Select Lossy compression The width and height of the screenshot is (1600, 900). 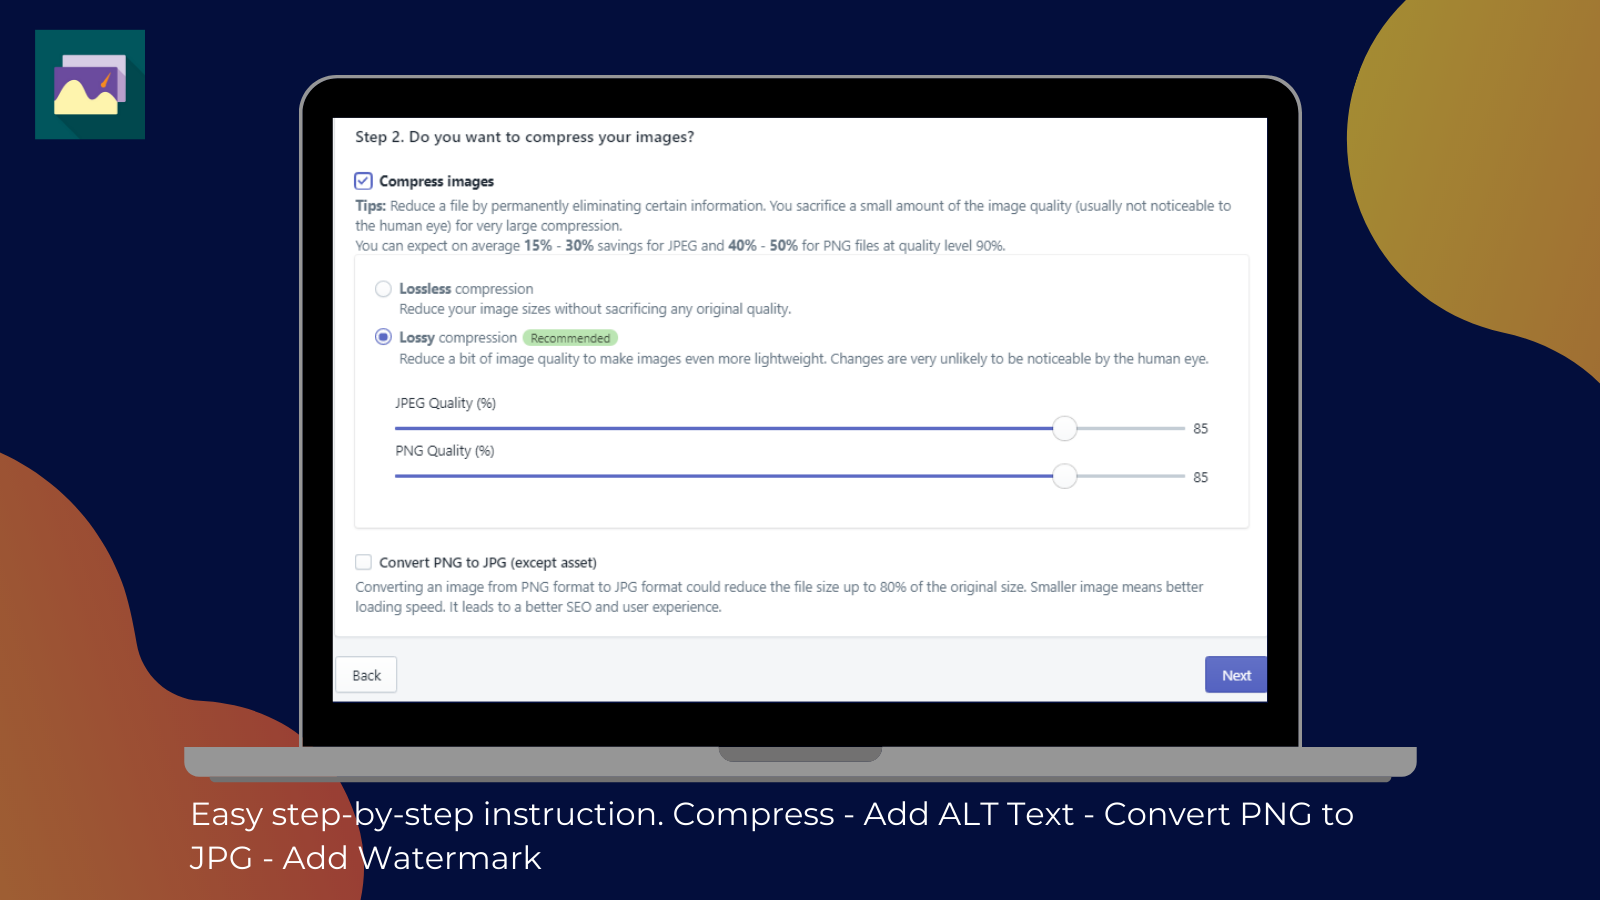click(383, 337)
